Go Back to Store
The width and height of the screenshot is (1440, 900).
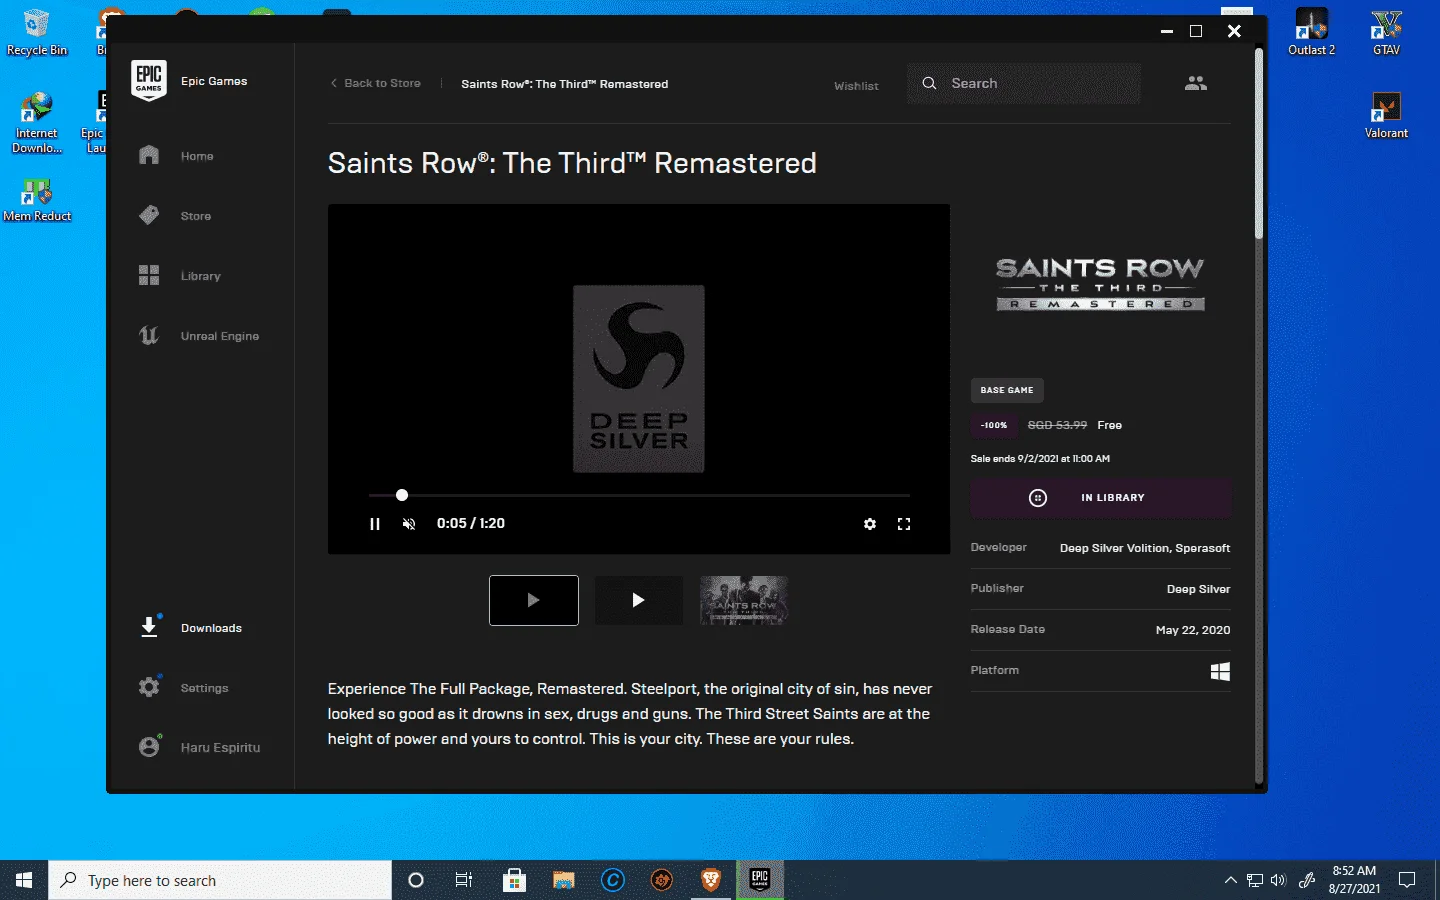(376, 83)
